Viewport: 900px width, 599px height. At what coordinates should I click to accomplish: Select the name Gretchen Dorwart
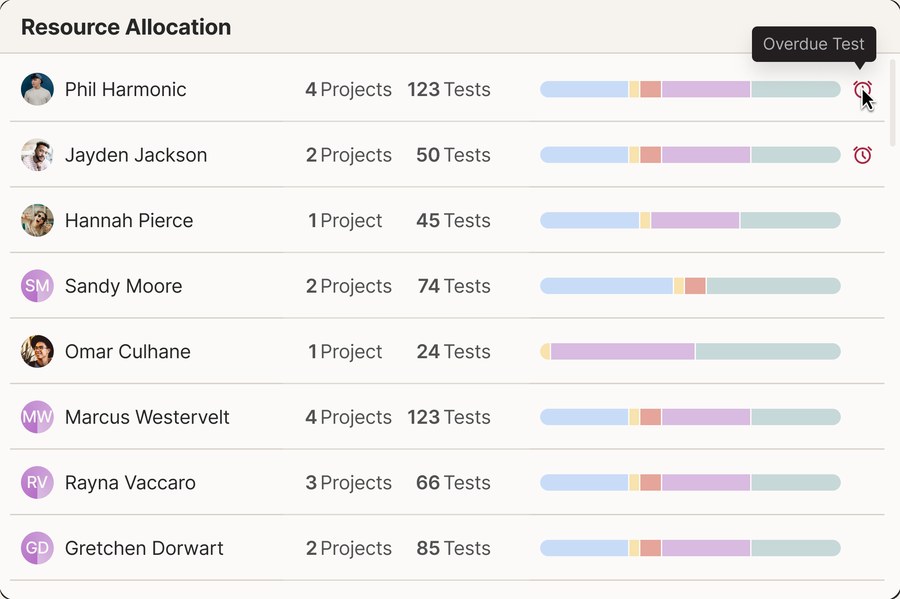coord(144,548)
